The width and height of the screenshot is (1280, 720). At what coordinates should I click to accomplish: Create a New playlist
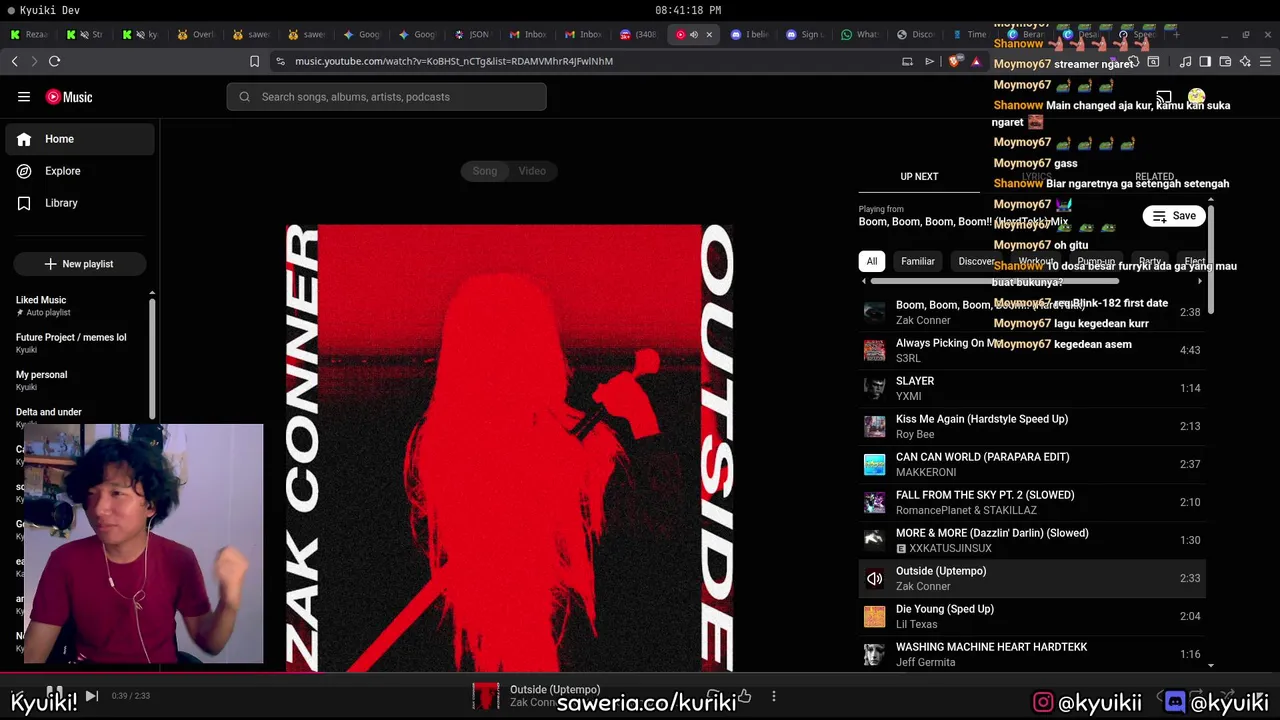[79, 264]
